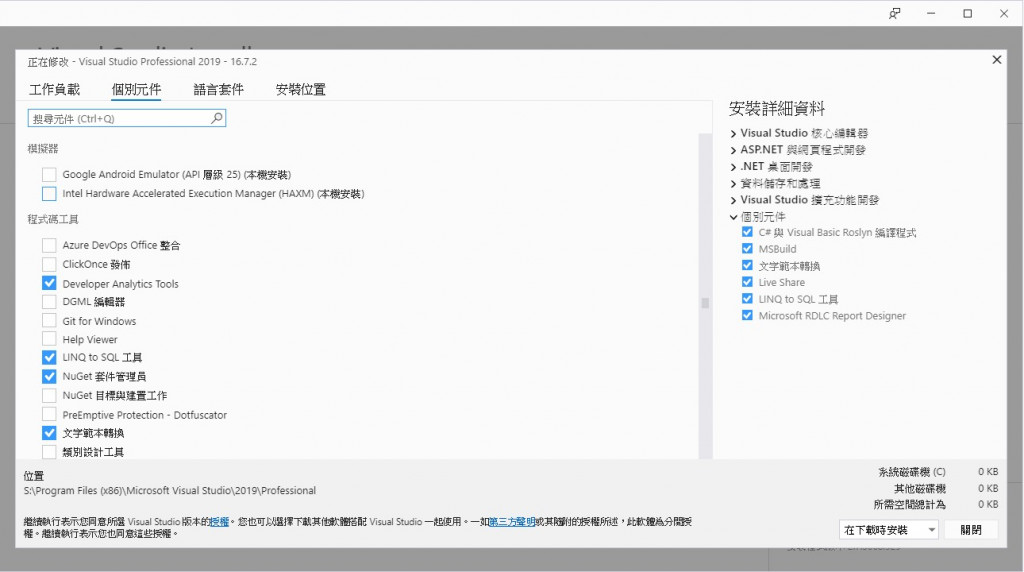Uncheck NuGet 套件管理員
This screenshot has width=1024, height=572.
coord(49,376)
